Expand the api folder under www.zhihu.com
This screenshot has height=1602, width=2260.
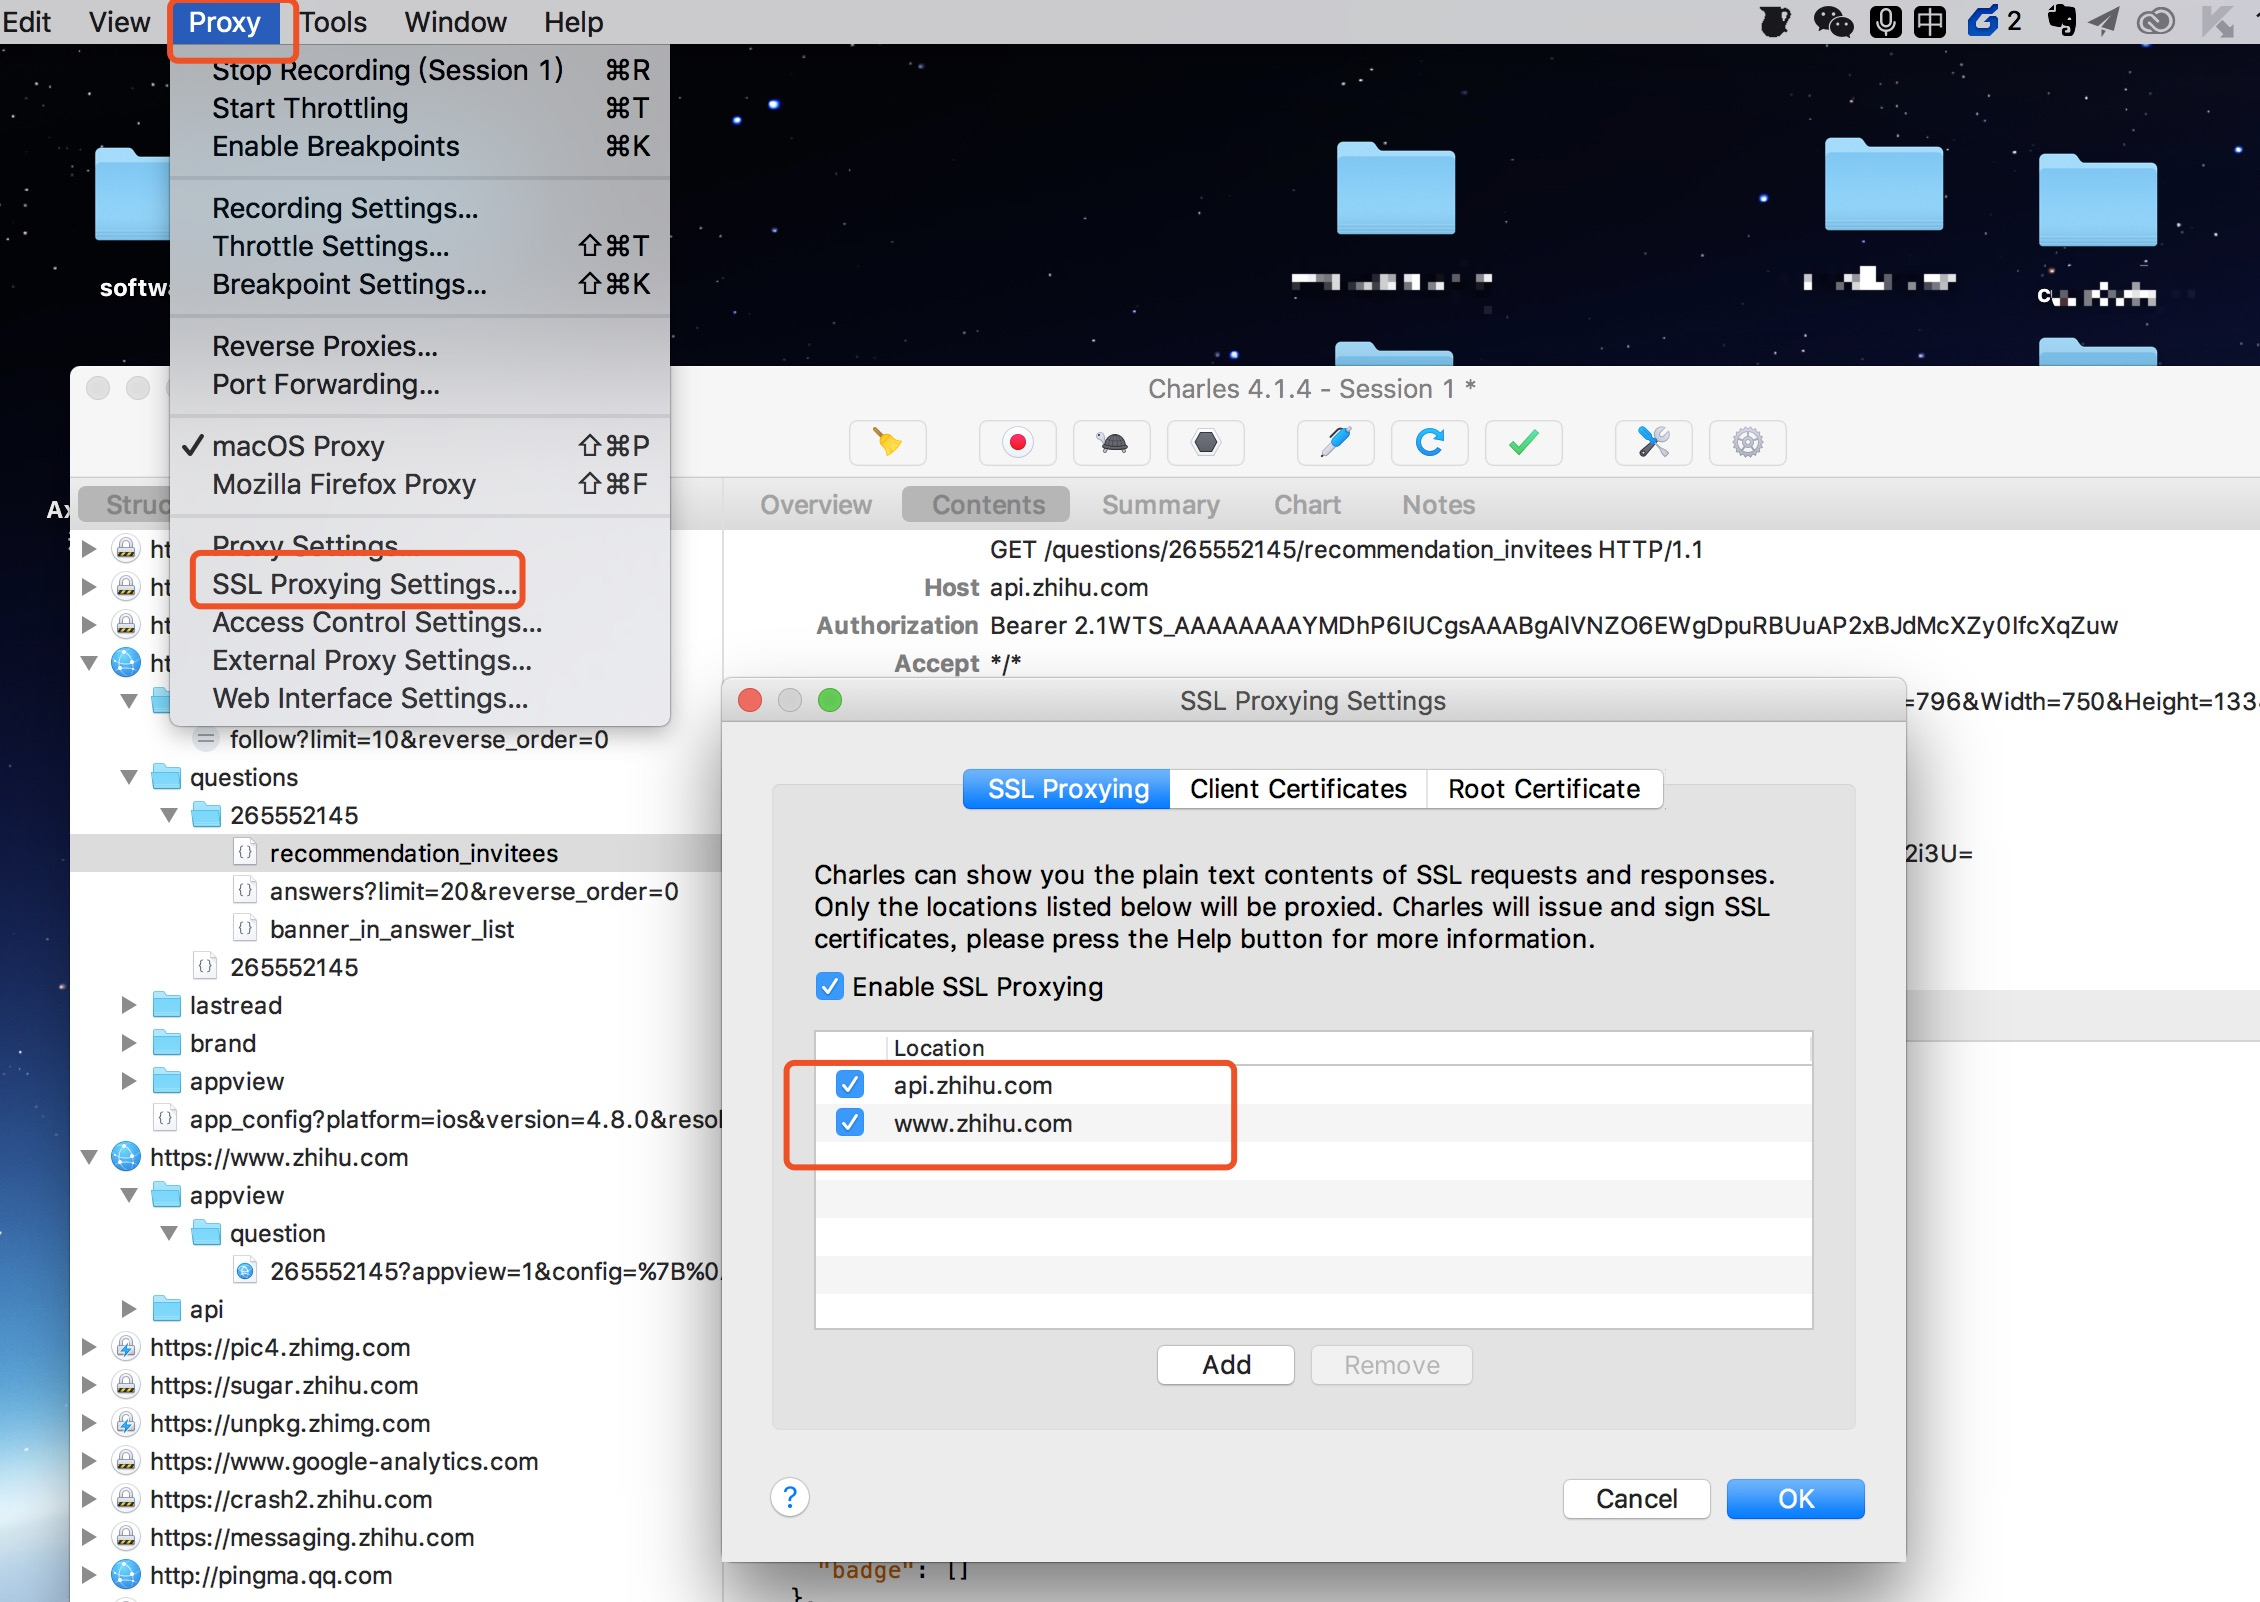point(129,1309)
